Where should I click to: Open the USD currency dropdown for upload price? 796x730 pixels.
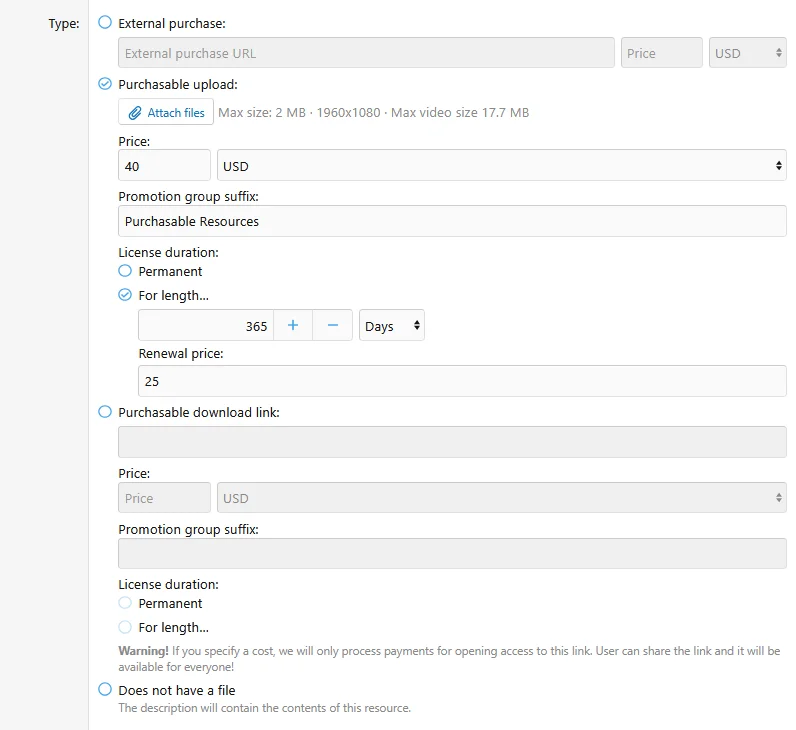coord(501,166)
